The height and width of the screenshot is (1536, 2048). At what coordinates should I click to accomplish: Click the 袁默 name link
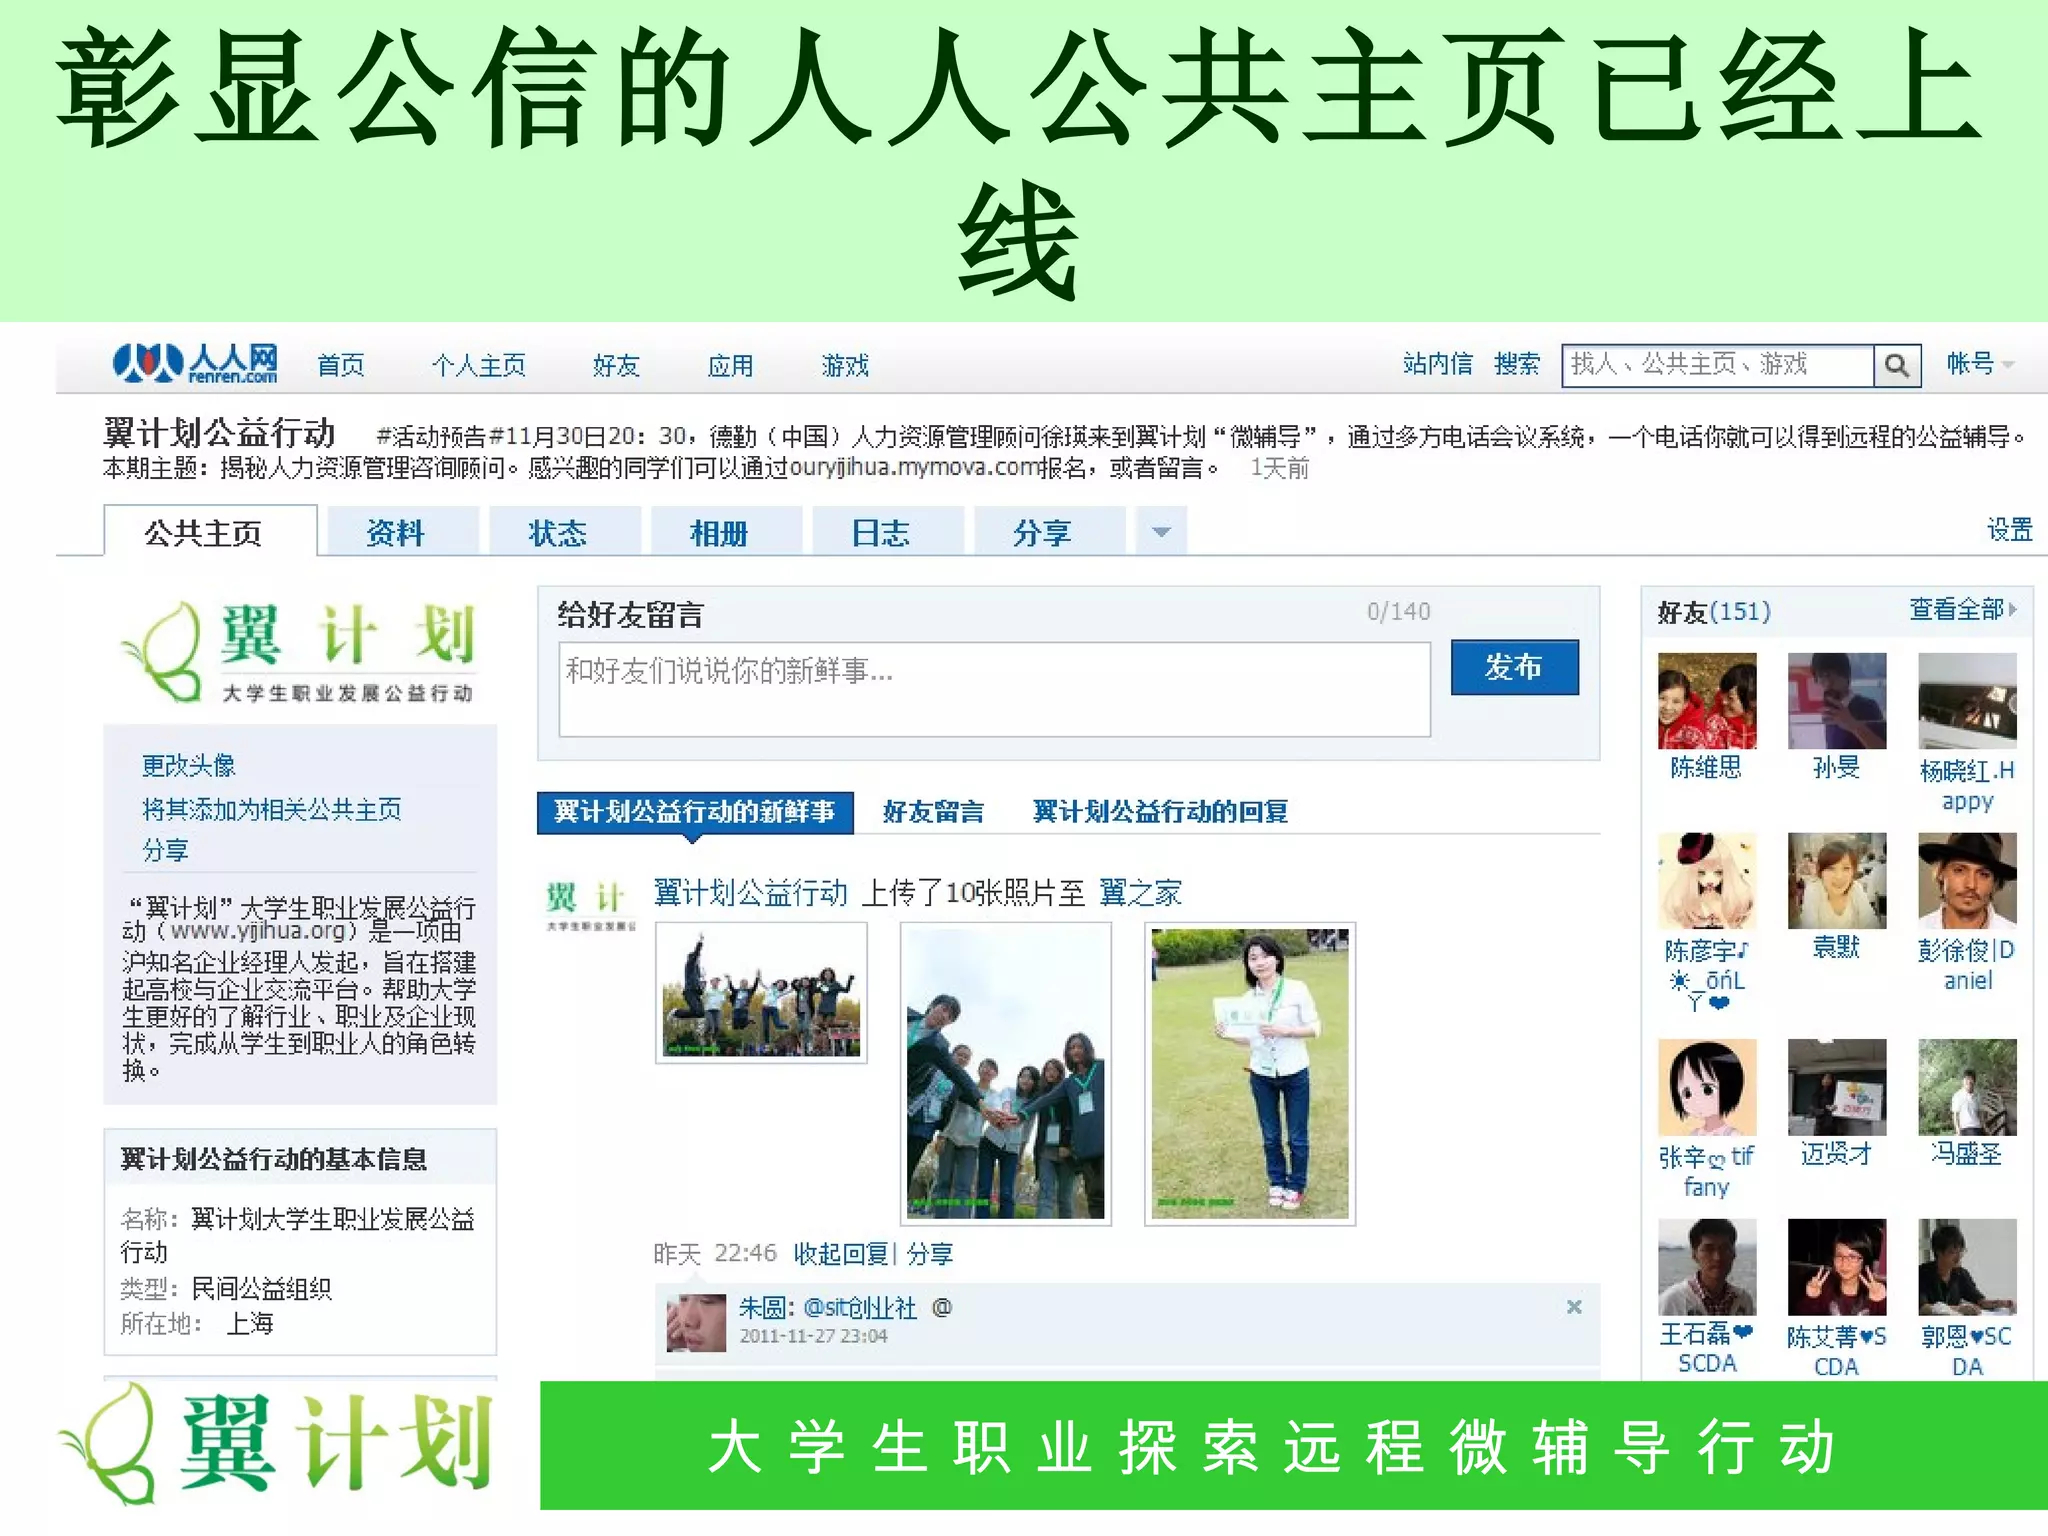[x=1837, y=947]
